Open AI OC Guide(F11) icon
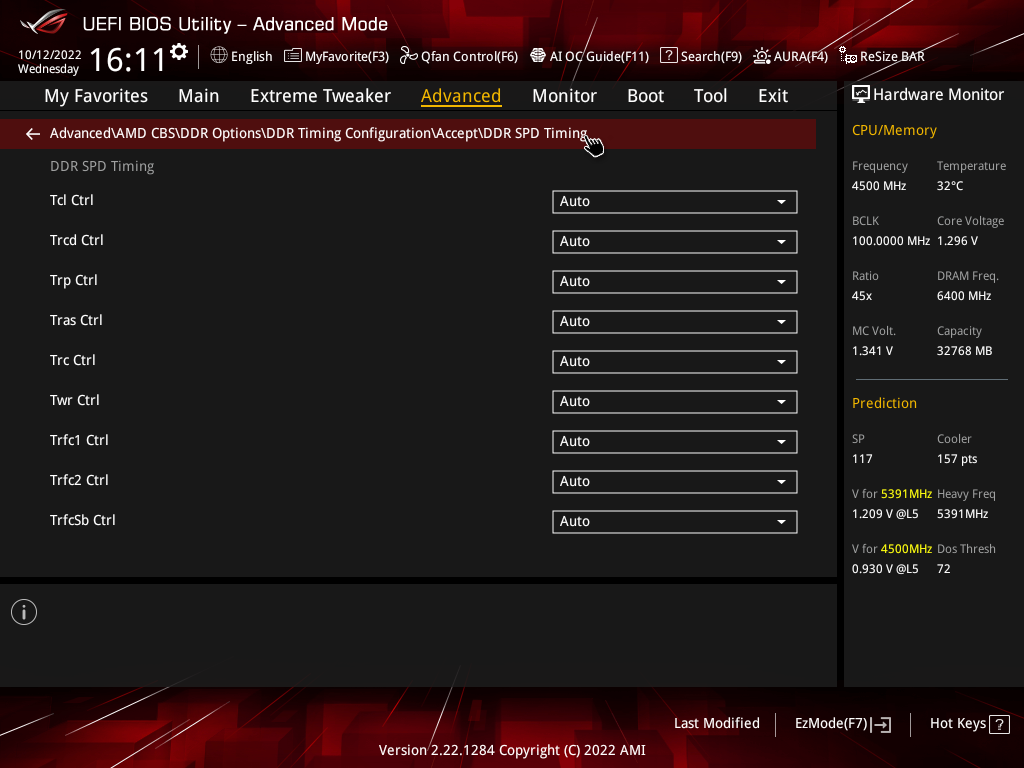This screenshot has height=768, width=1024. [x=537, y=56]
